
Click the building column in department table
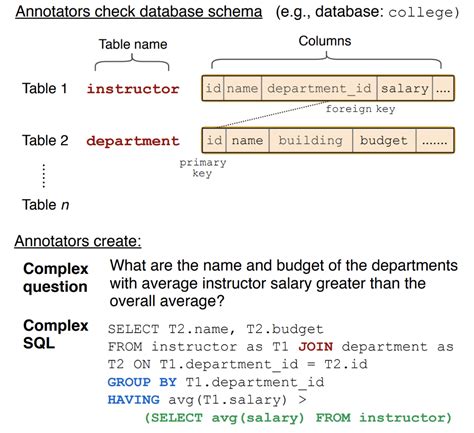[x=310, y=140]
